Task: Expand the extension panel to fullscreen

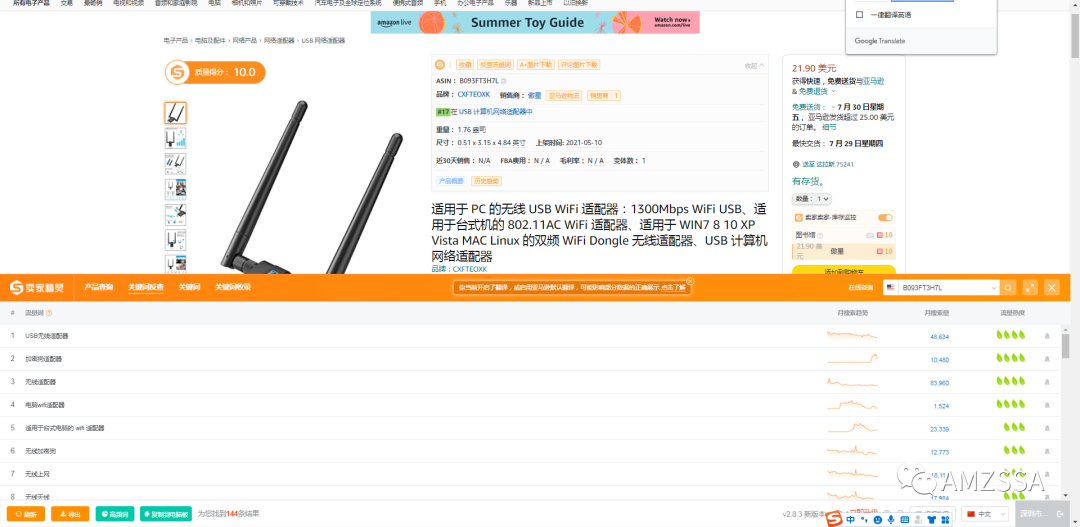Action: pyautogui.click(x=1030, y=287)
